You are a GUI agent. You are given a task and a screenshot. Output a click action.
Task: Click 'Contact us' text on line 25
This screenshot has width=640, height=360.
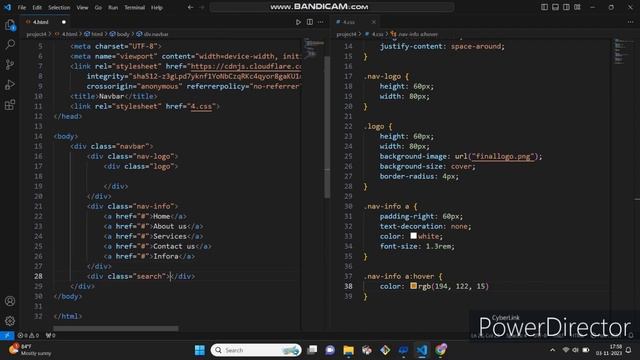click(174, 247)
